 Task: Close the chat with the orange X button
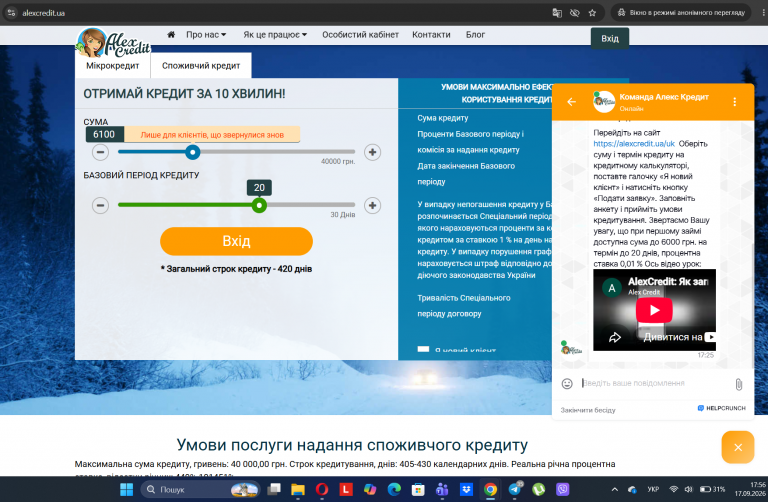pyautogui.click(x=738, y=447)
